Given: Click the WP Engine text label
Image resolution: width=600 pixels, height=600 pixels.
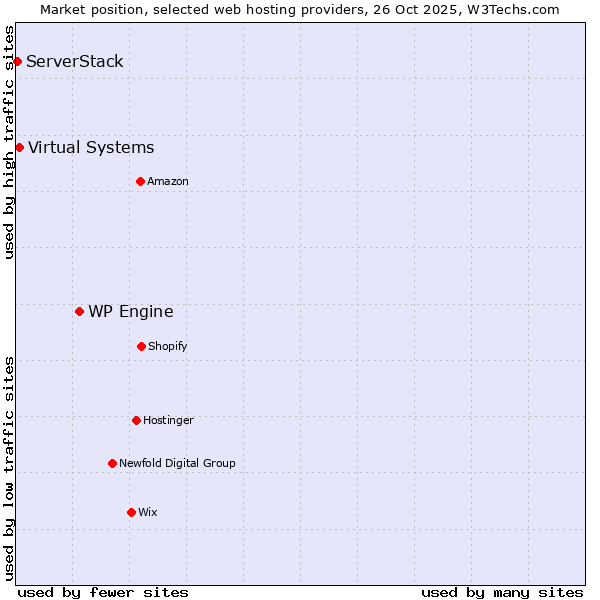Looking at the screenshot, I should (130, 311).
